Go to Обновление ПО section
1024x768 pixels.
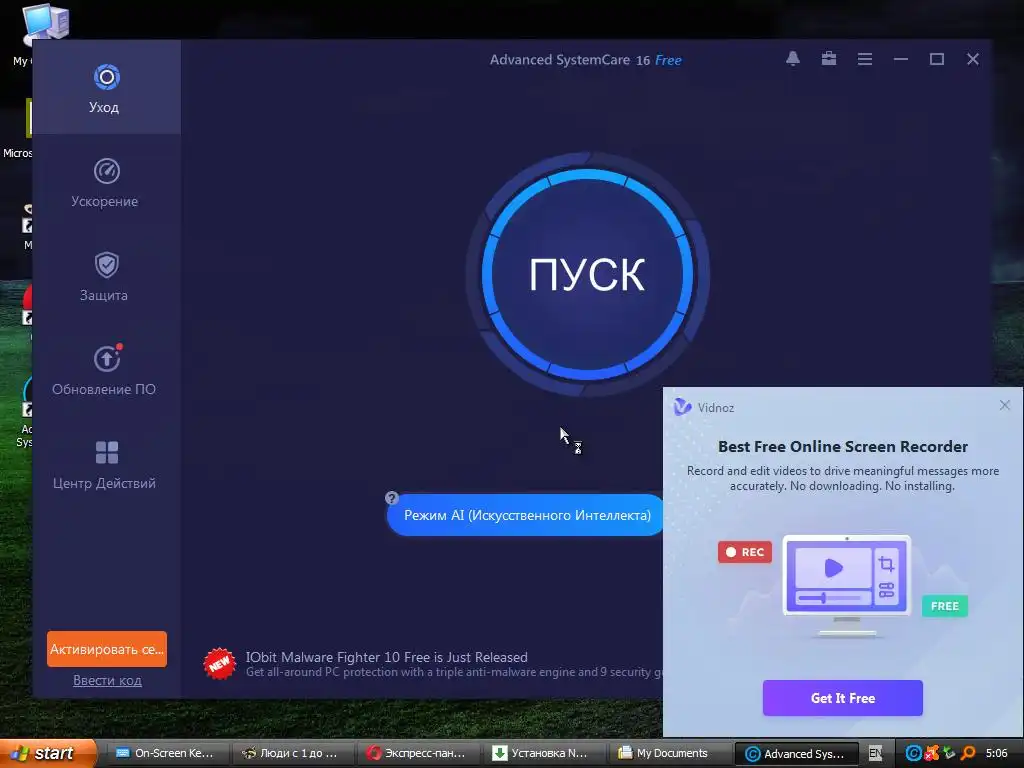pyautogui.click(x=106, y=370)
